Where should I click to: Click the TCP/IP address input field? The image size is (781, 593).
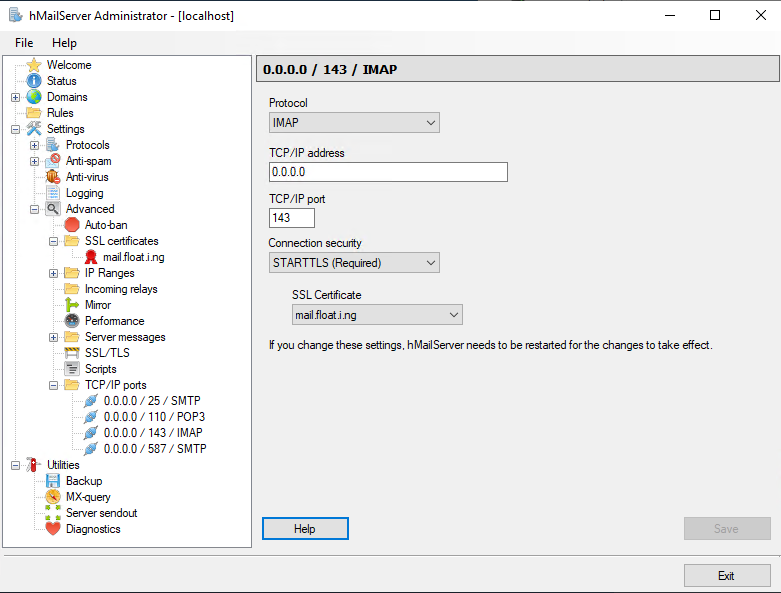point(389,172)
